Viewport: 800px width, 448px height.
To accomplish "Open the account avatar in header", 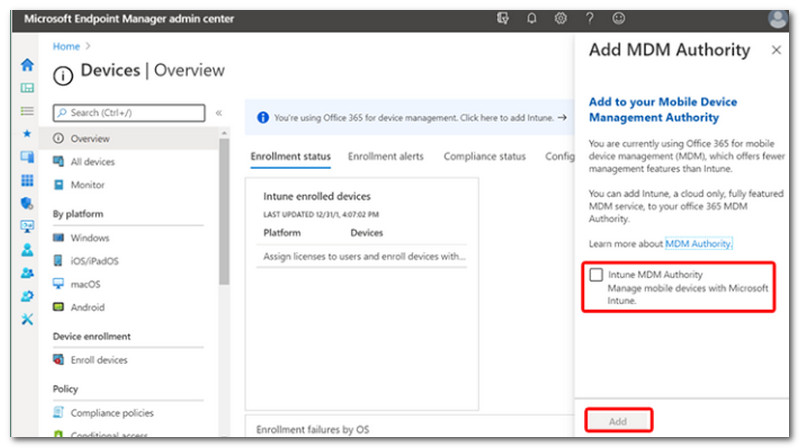I will pos(778,19).
